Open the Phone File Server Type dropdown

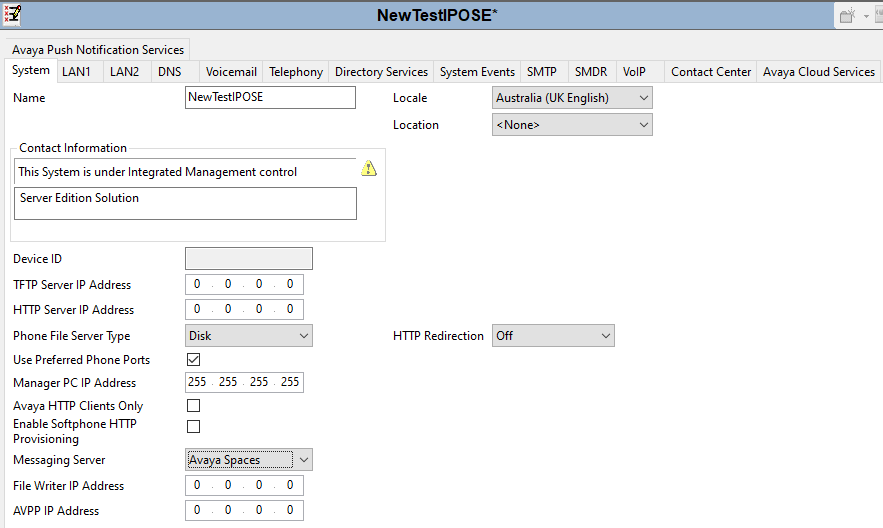(249, 335)
